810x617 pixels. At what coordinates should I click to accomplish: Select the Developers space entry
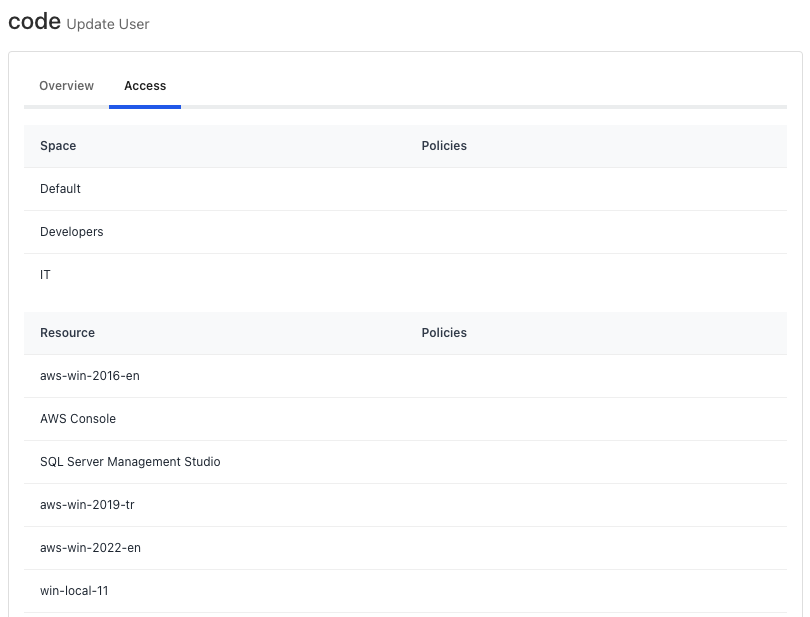pos(72,232)
